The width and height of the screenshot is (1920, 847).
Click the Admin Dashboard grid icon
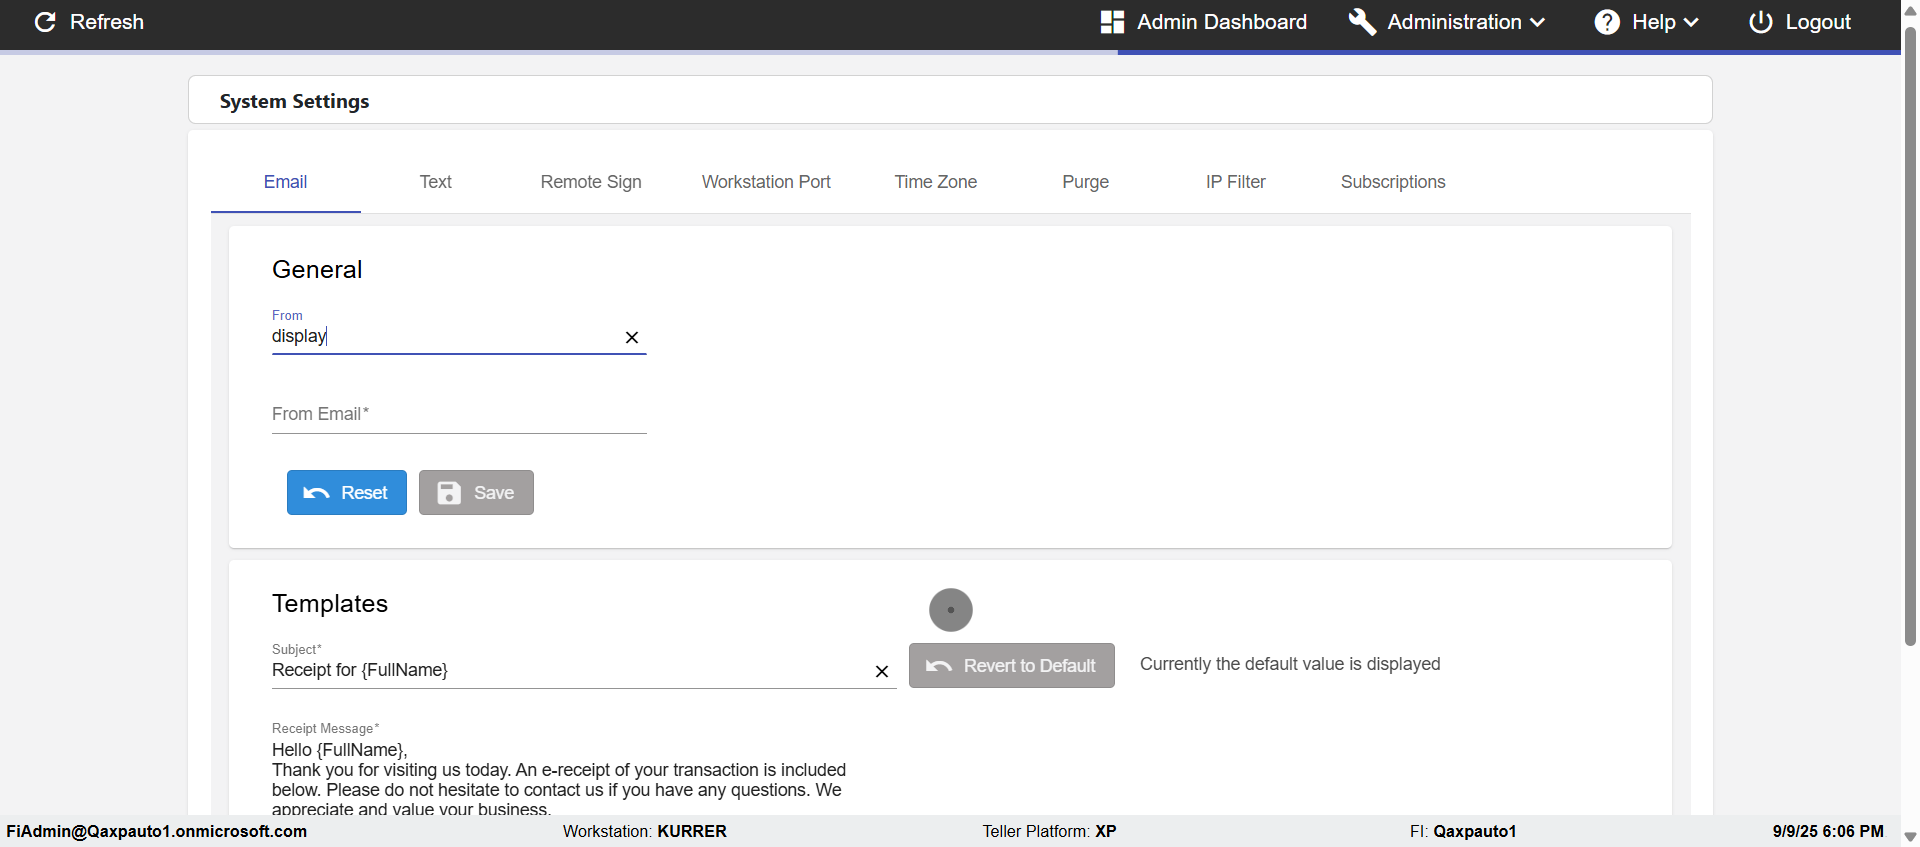1112,22
